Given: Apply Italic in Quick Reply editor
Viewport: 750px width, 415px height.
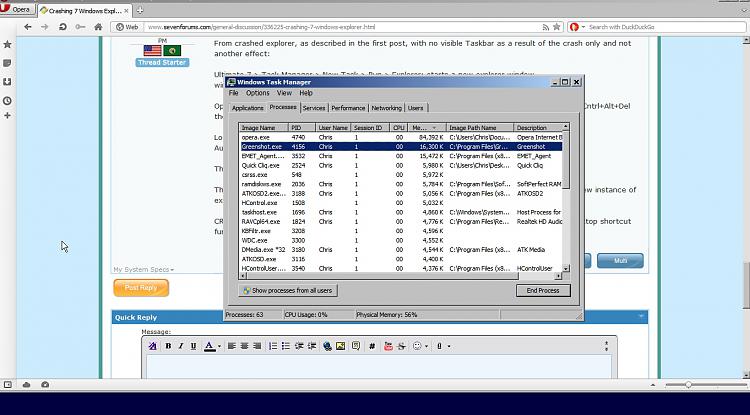Looking at the screenshot, I should (181, 346).
